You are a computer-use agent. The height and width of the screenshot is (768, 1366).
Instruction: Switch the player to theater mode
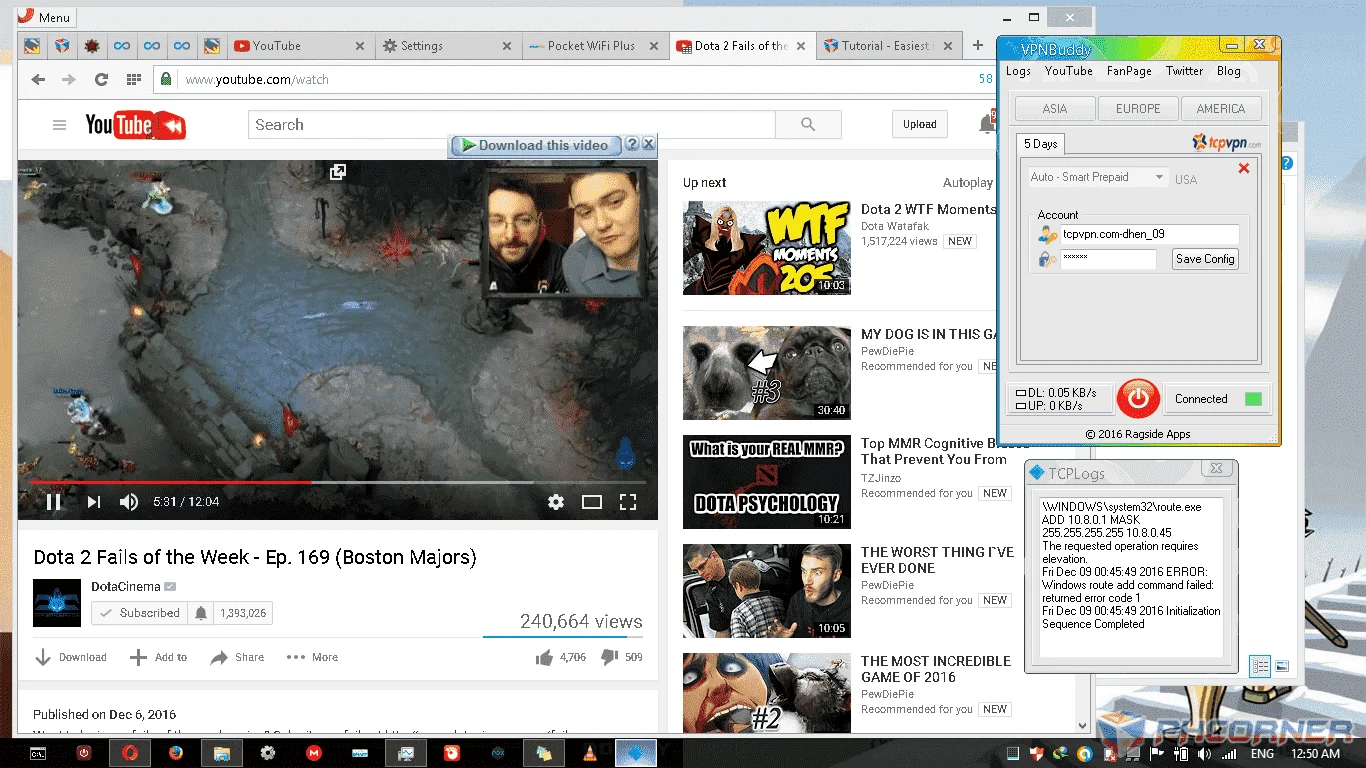pos(592,502)
